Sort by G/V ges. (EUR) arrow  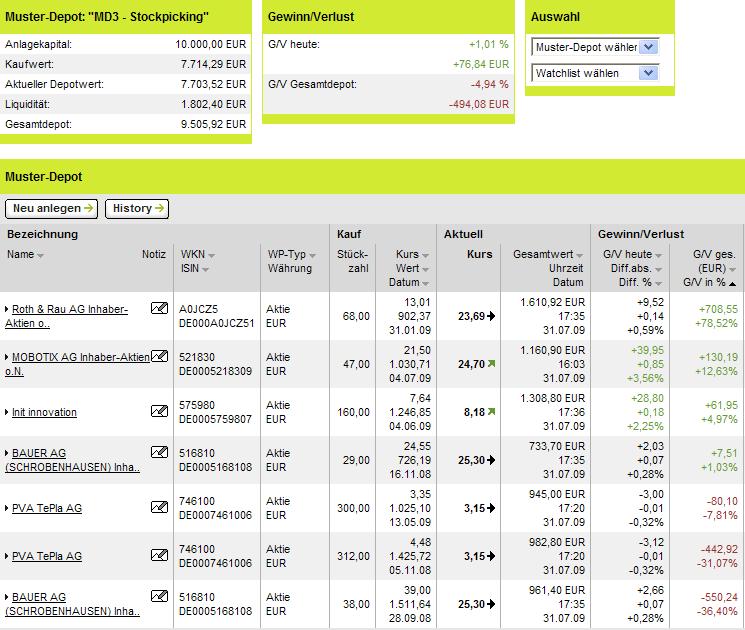coord(732,269)
